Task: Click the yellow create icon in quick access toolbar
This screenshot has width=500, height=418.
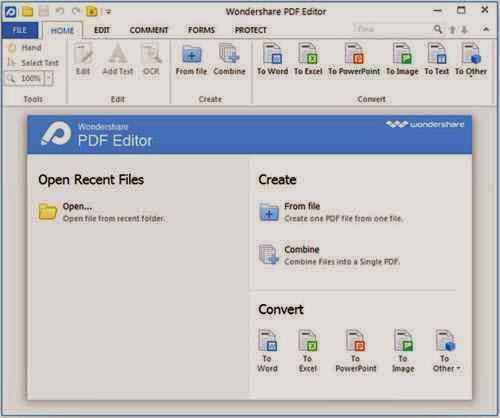Action: (x=92, y=12)
